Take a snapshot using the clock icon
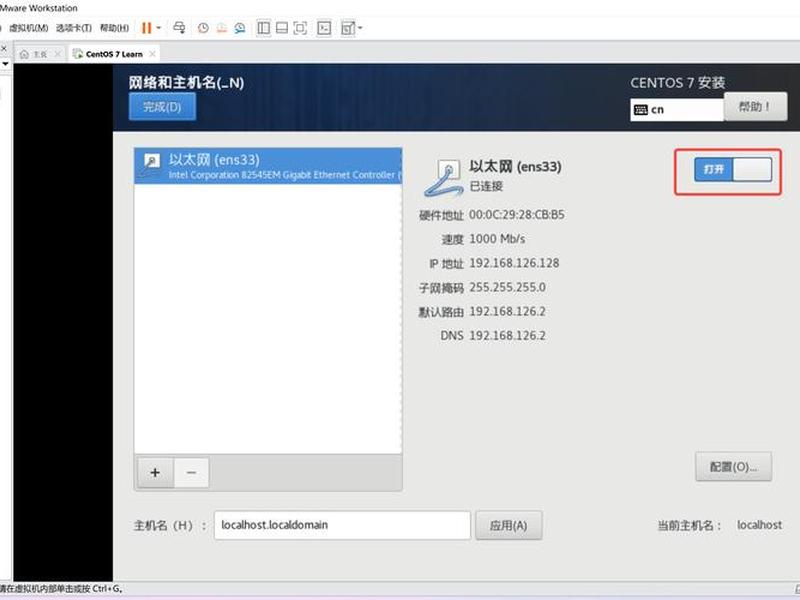Viewport: 800px width, 600px height. 203,28
